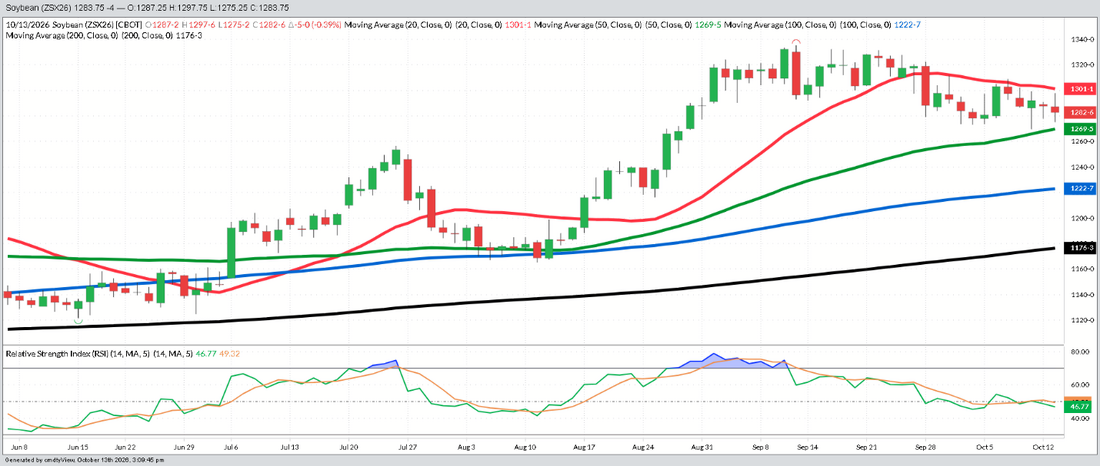The height and width of the screenshot is (466, 1100).
Task: Select the 'Jun 29' date label
Action: [x=183, y=446]
